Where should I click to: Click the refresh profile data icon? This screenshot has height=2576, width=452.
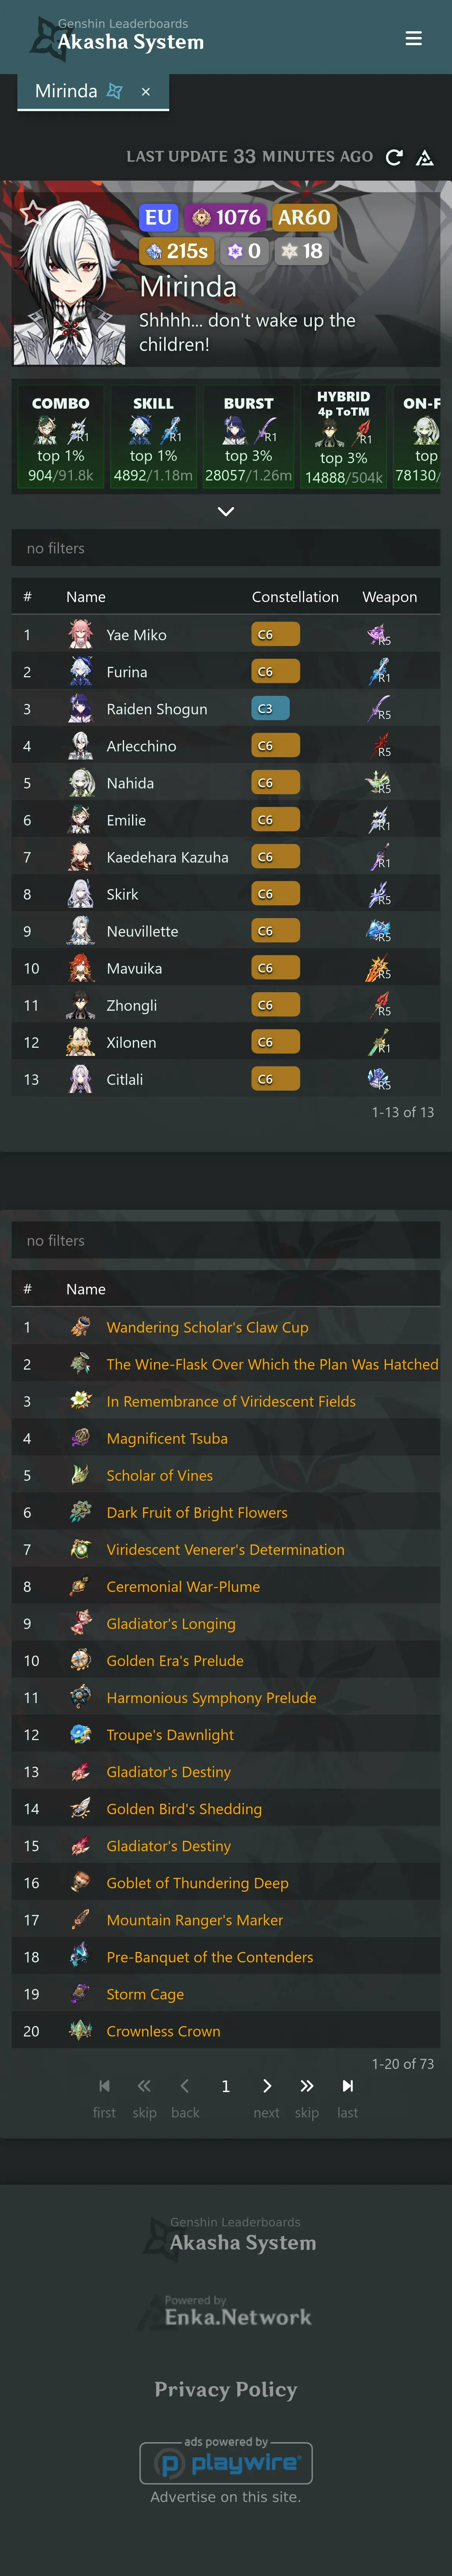394,157
